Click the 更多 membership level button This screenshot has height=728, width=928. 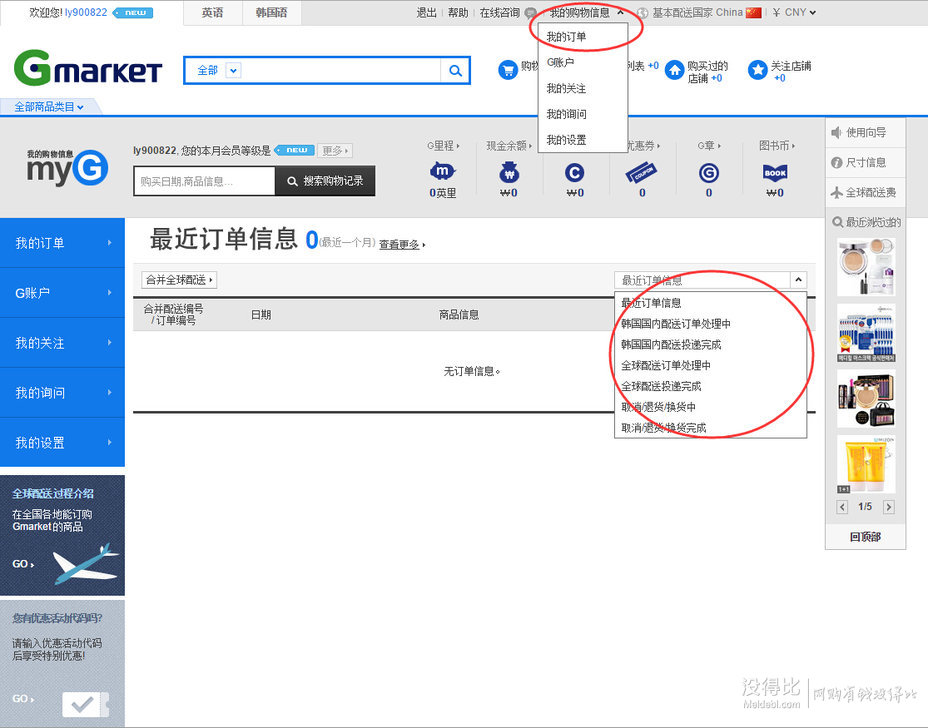(335, 150)
